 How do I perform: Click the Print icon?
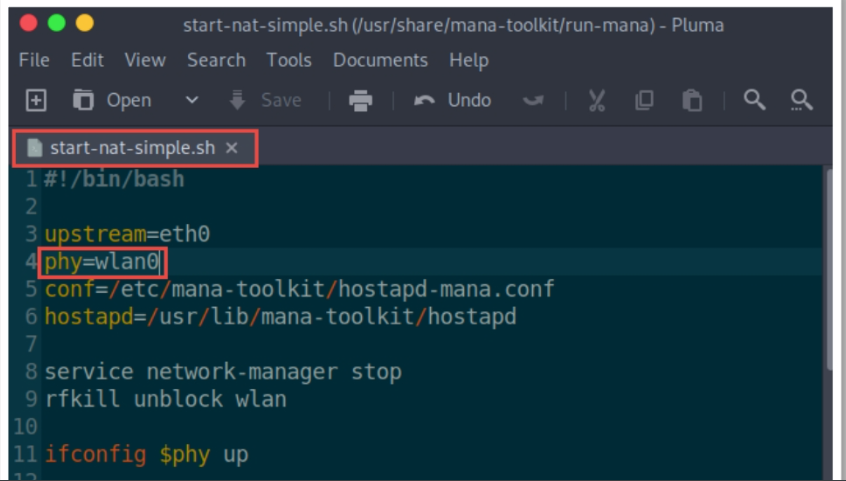[x=360, y=100]
